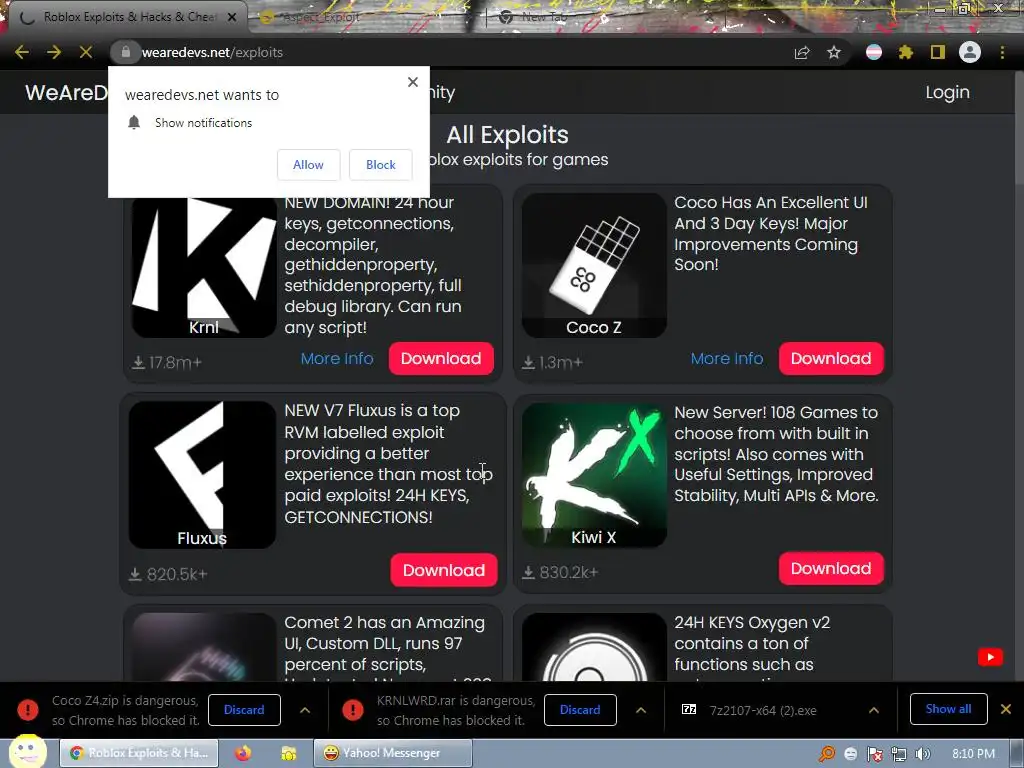Viewport: 1024px width, 768px height.
Task: Click the Oxygen v2 thumbnail
Action: click(594, 647)
